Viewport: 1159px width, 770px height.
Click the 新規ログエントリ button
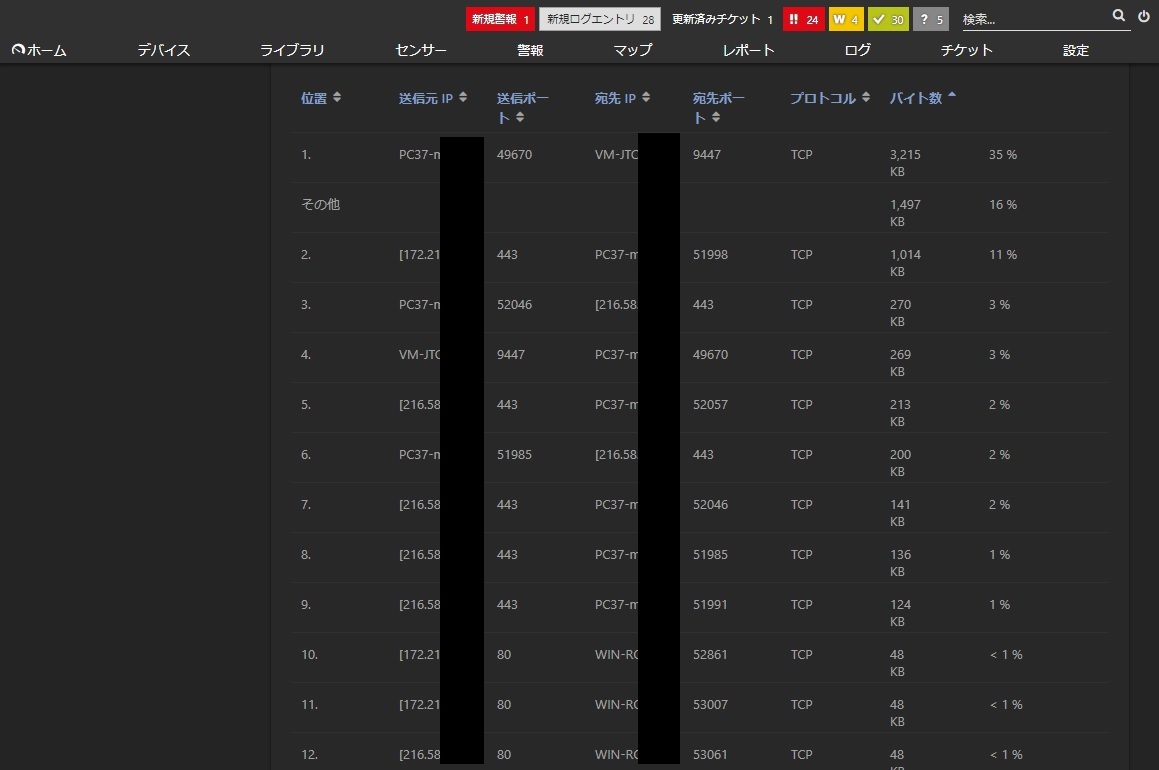click(x=600, y=19)
